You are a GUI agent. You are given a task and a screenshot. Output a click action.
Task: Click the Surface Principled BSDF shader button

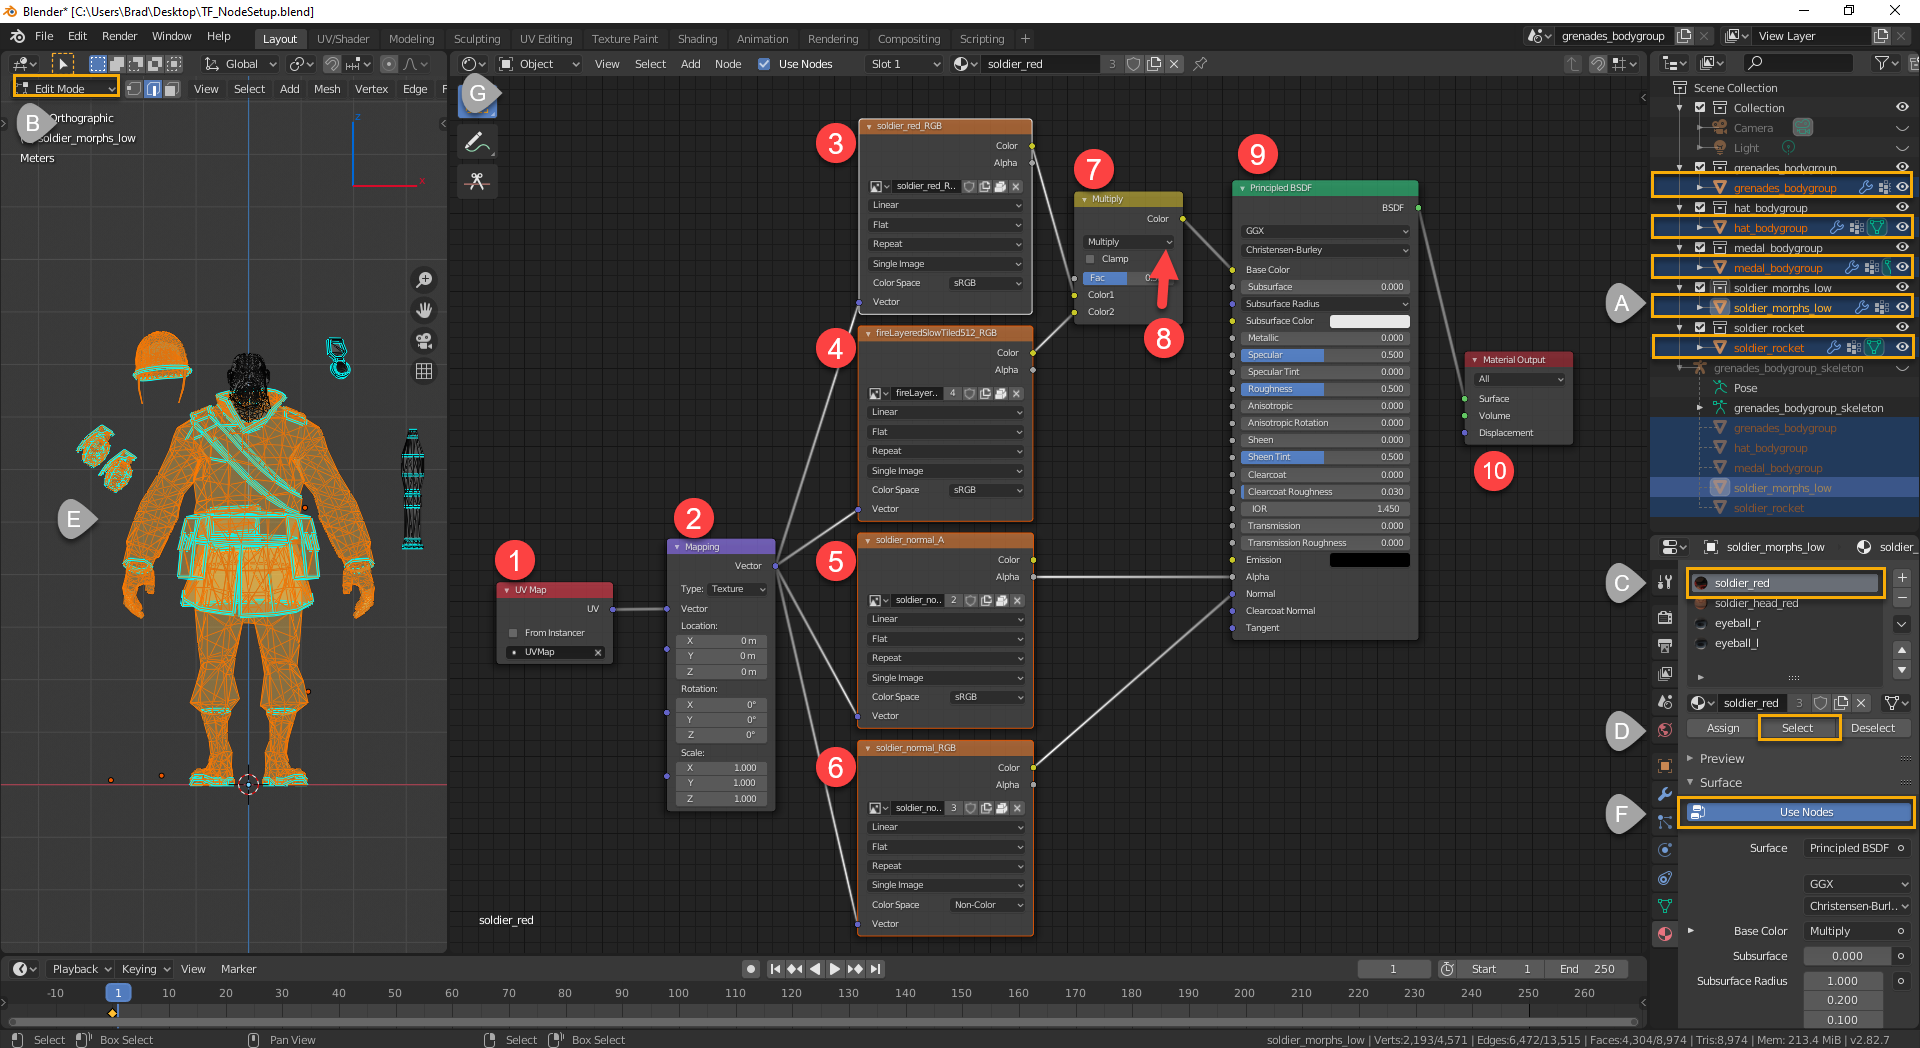[1859, 848]
